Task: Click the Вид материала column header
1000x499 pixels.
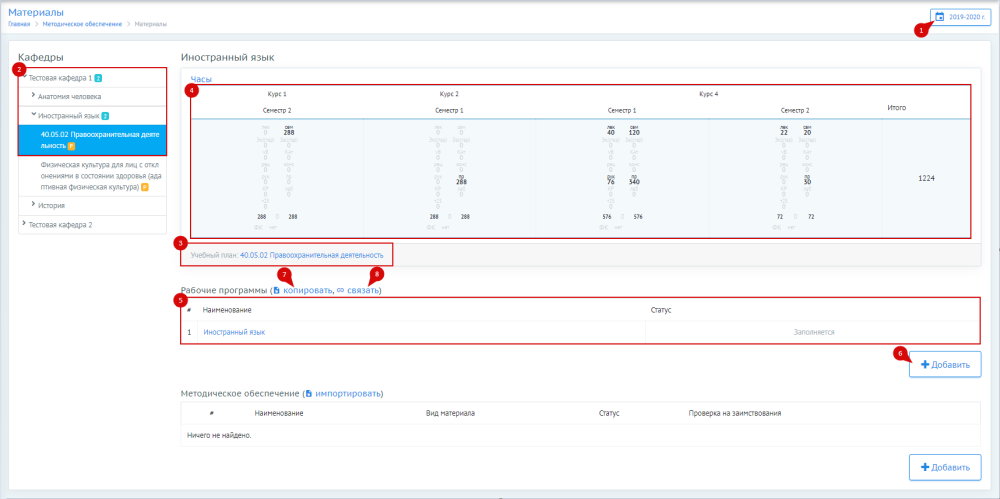Action: point(450,413)
